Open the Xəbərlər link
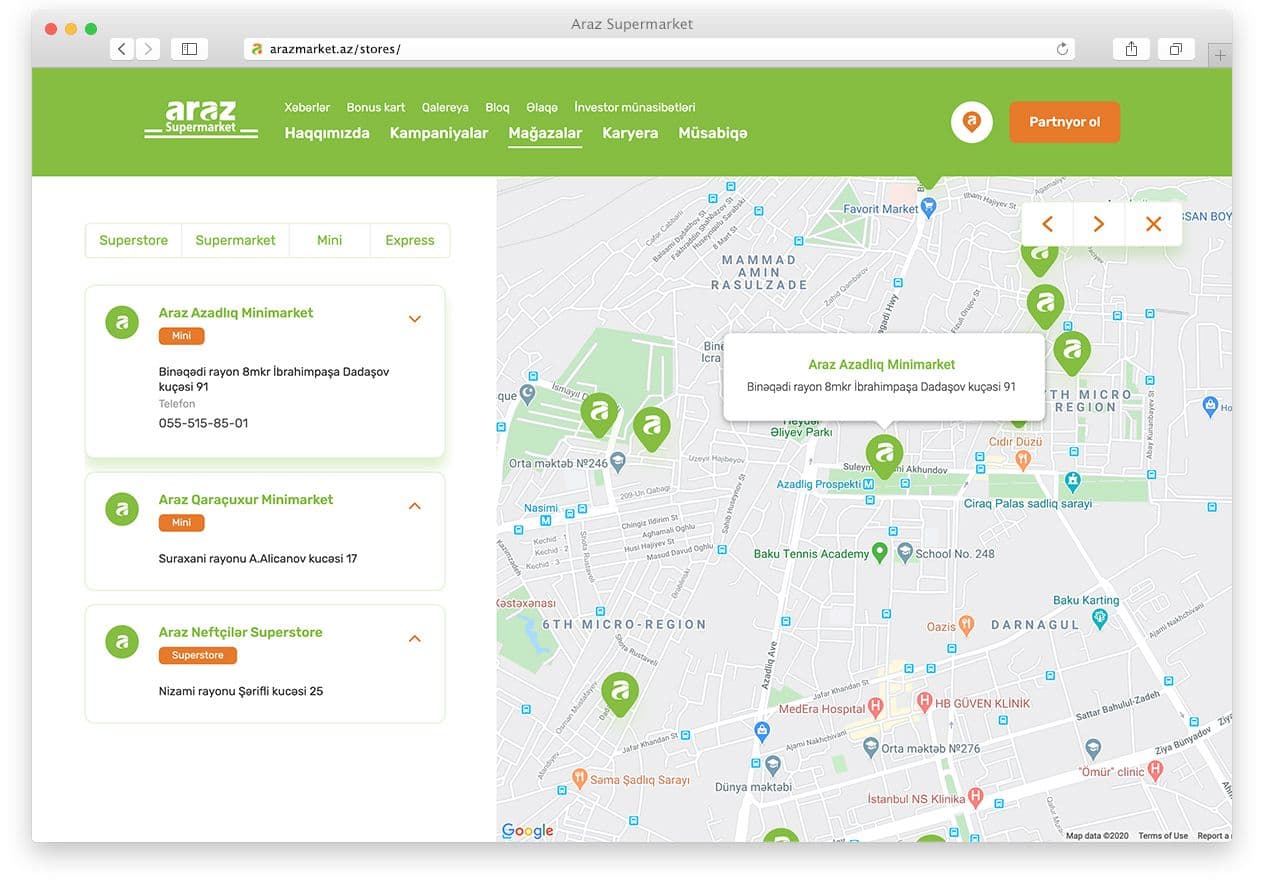 coord(307,107)
